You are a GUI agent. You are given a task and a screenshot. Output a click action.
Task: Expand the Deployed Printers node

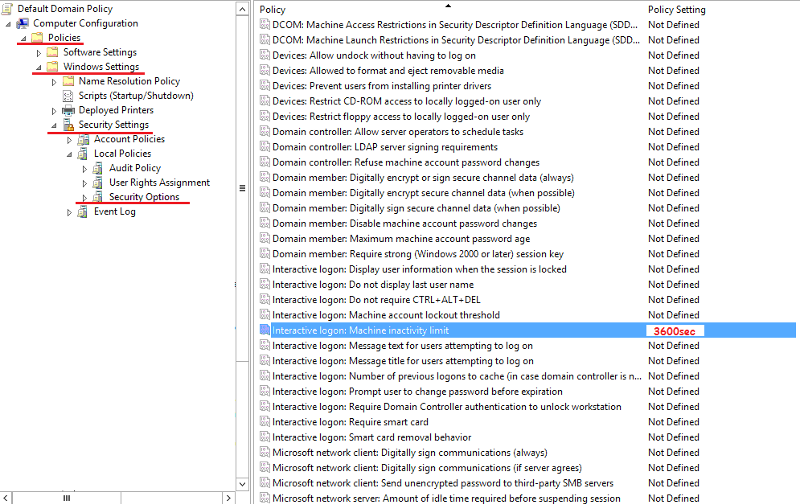tap(54, 111)
